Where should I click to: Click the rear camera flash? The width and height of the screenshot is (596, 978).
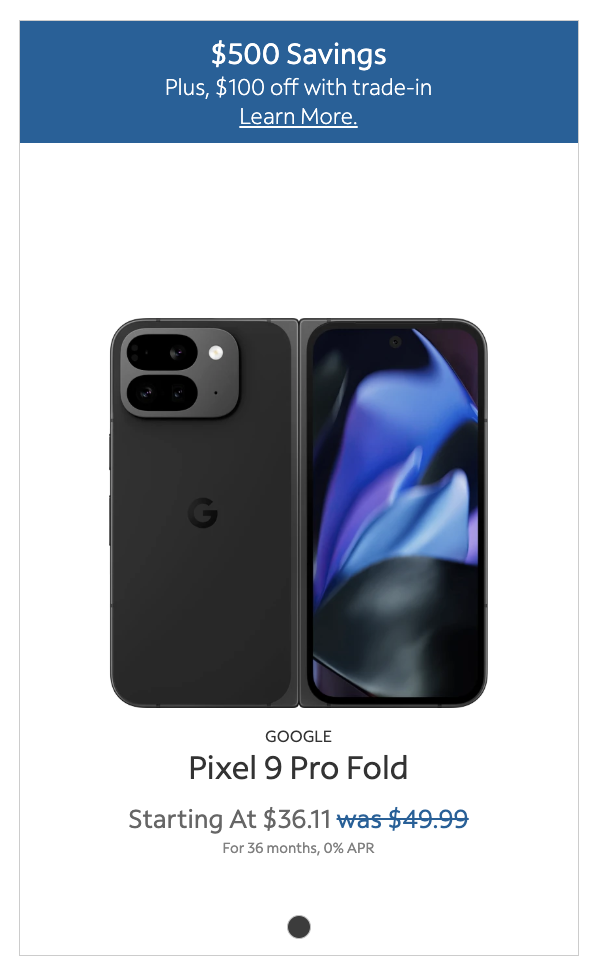pyautogui.click(x=216, y=352)
